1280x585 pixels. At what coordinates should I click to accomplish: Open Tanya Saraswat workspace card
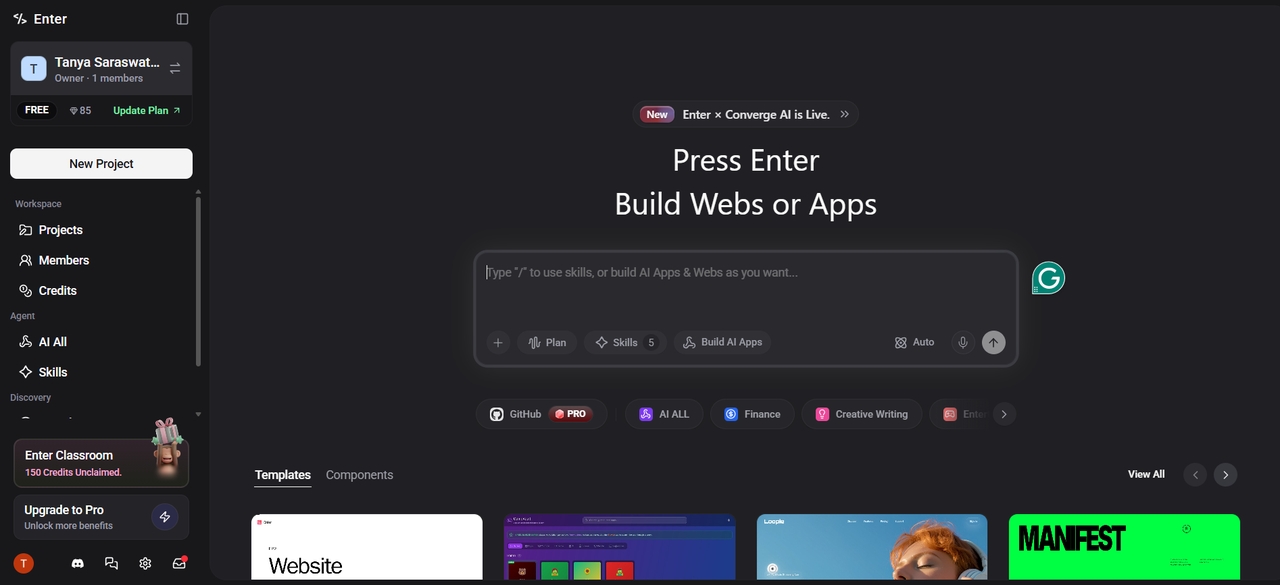pyautogui.click(x=101, y=69)
